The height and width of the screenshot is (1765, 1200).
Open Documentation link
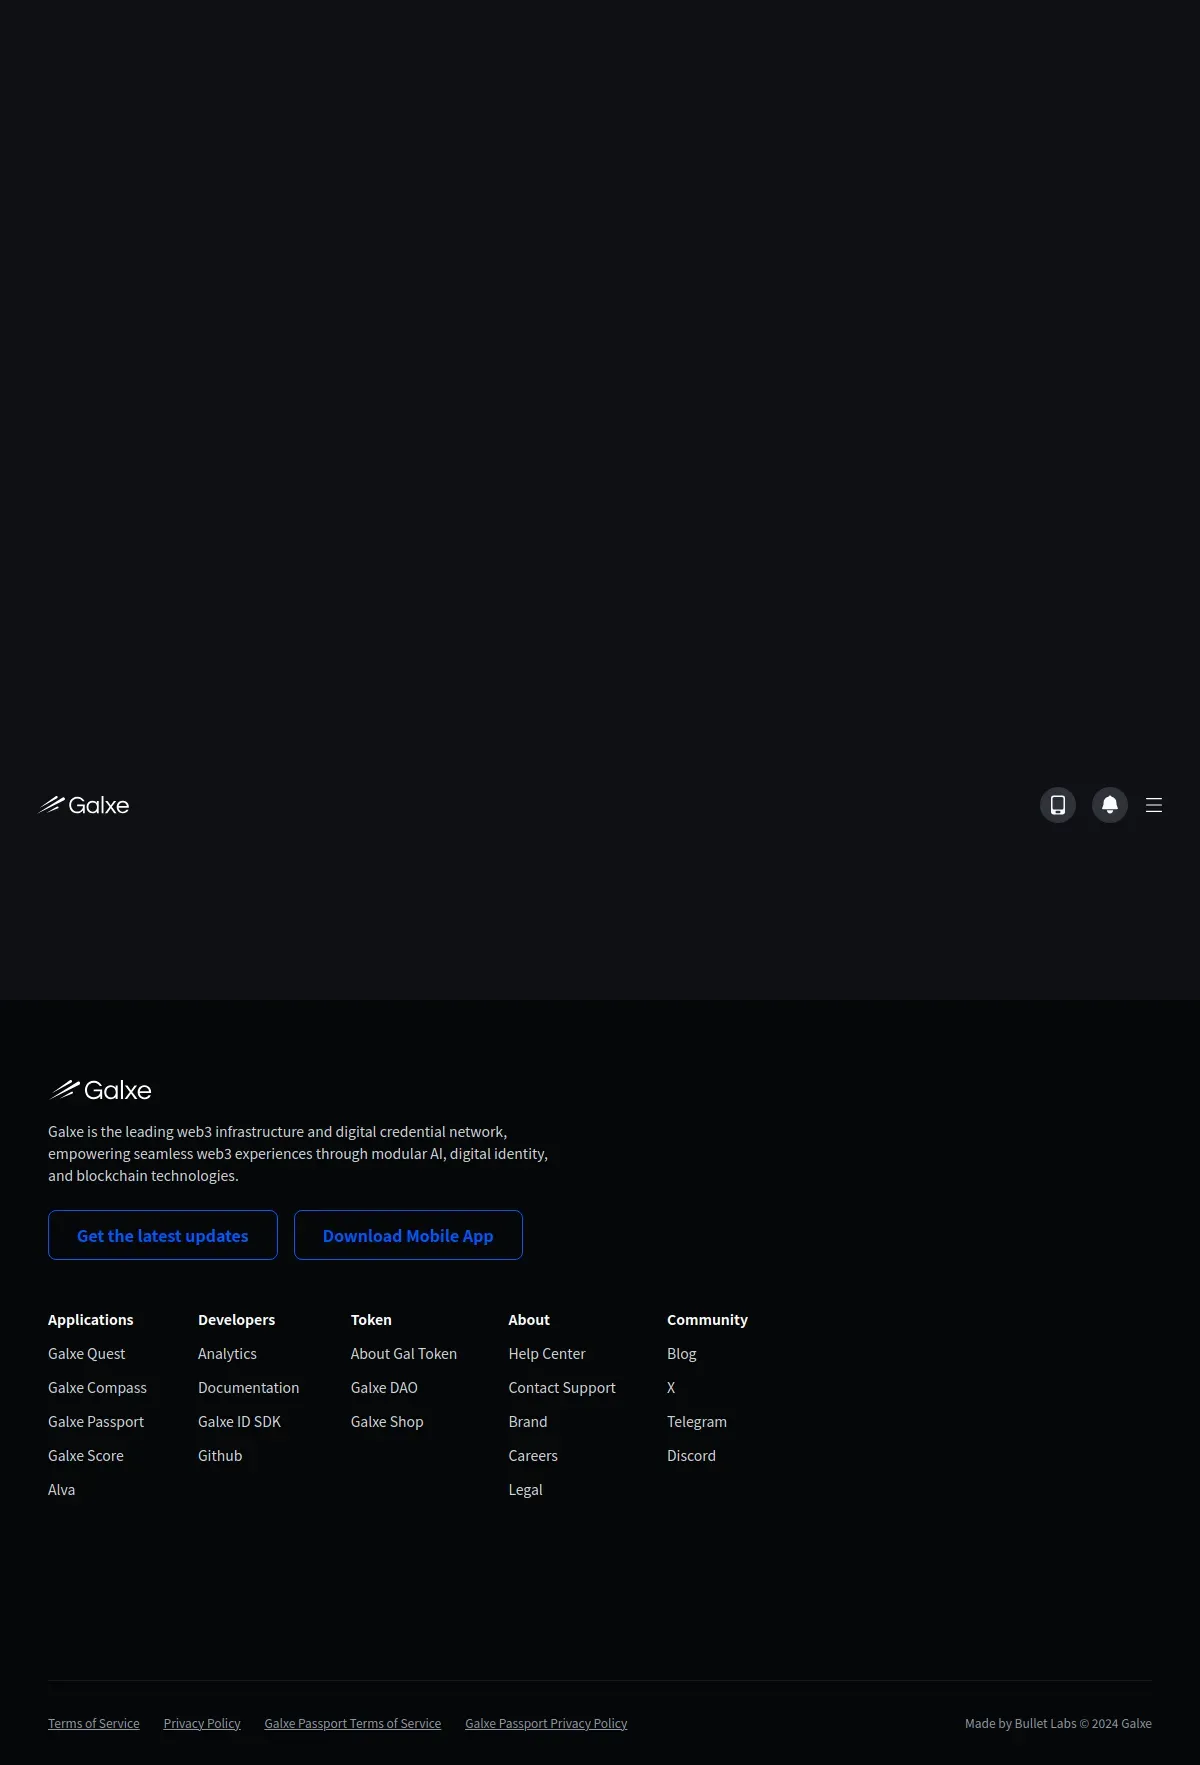(249, 1388)
